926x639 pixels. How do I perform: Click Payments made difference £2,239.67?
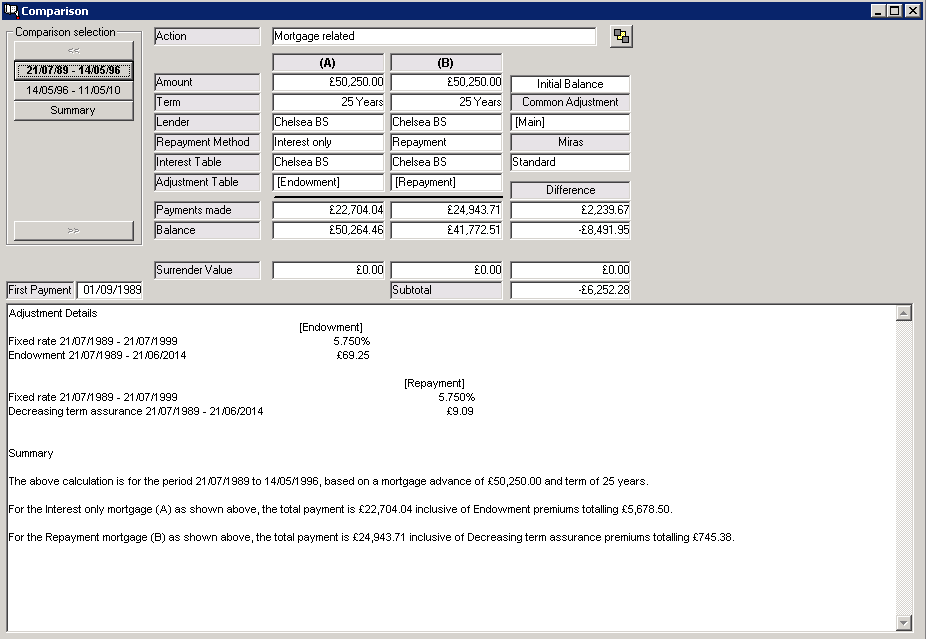point(570,210)
